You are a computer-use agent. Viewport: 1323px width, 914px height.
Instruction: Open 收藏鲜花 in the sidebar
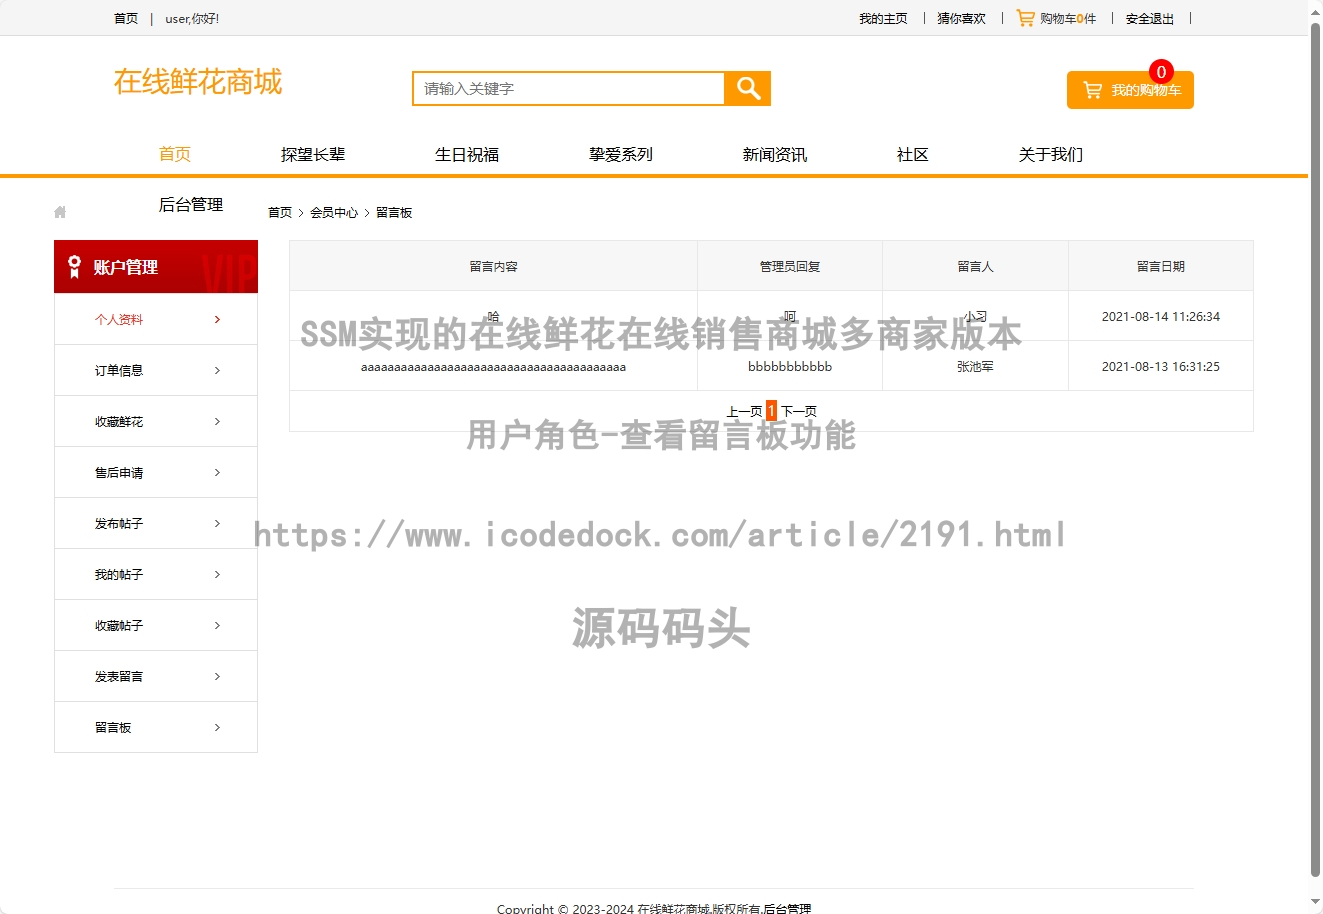tap(119, 422)
